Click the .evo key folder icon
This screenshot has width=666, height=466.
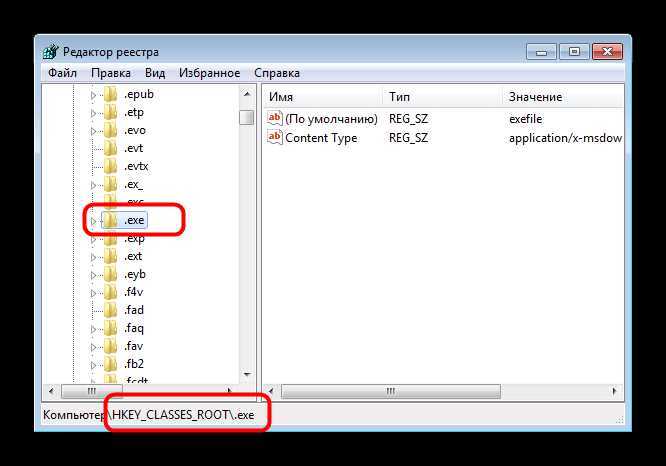[x=110, y=130]
